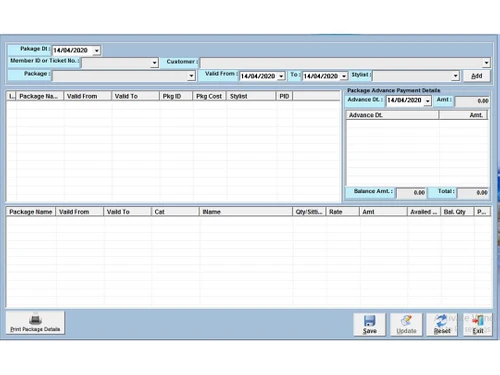500x375 pixels.
Task: Click the Package Name header in lower grid
Action: click(x=31, y=212)
